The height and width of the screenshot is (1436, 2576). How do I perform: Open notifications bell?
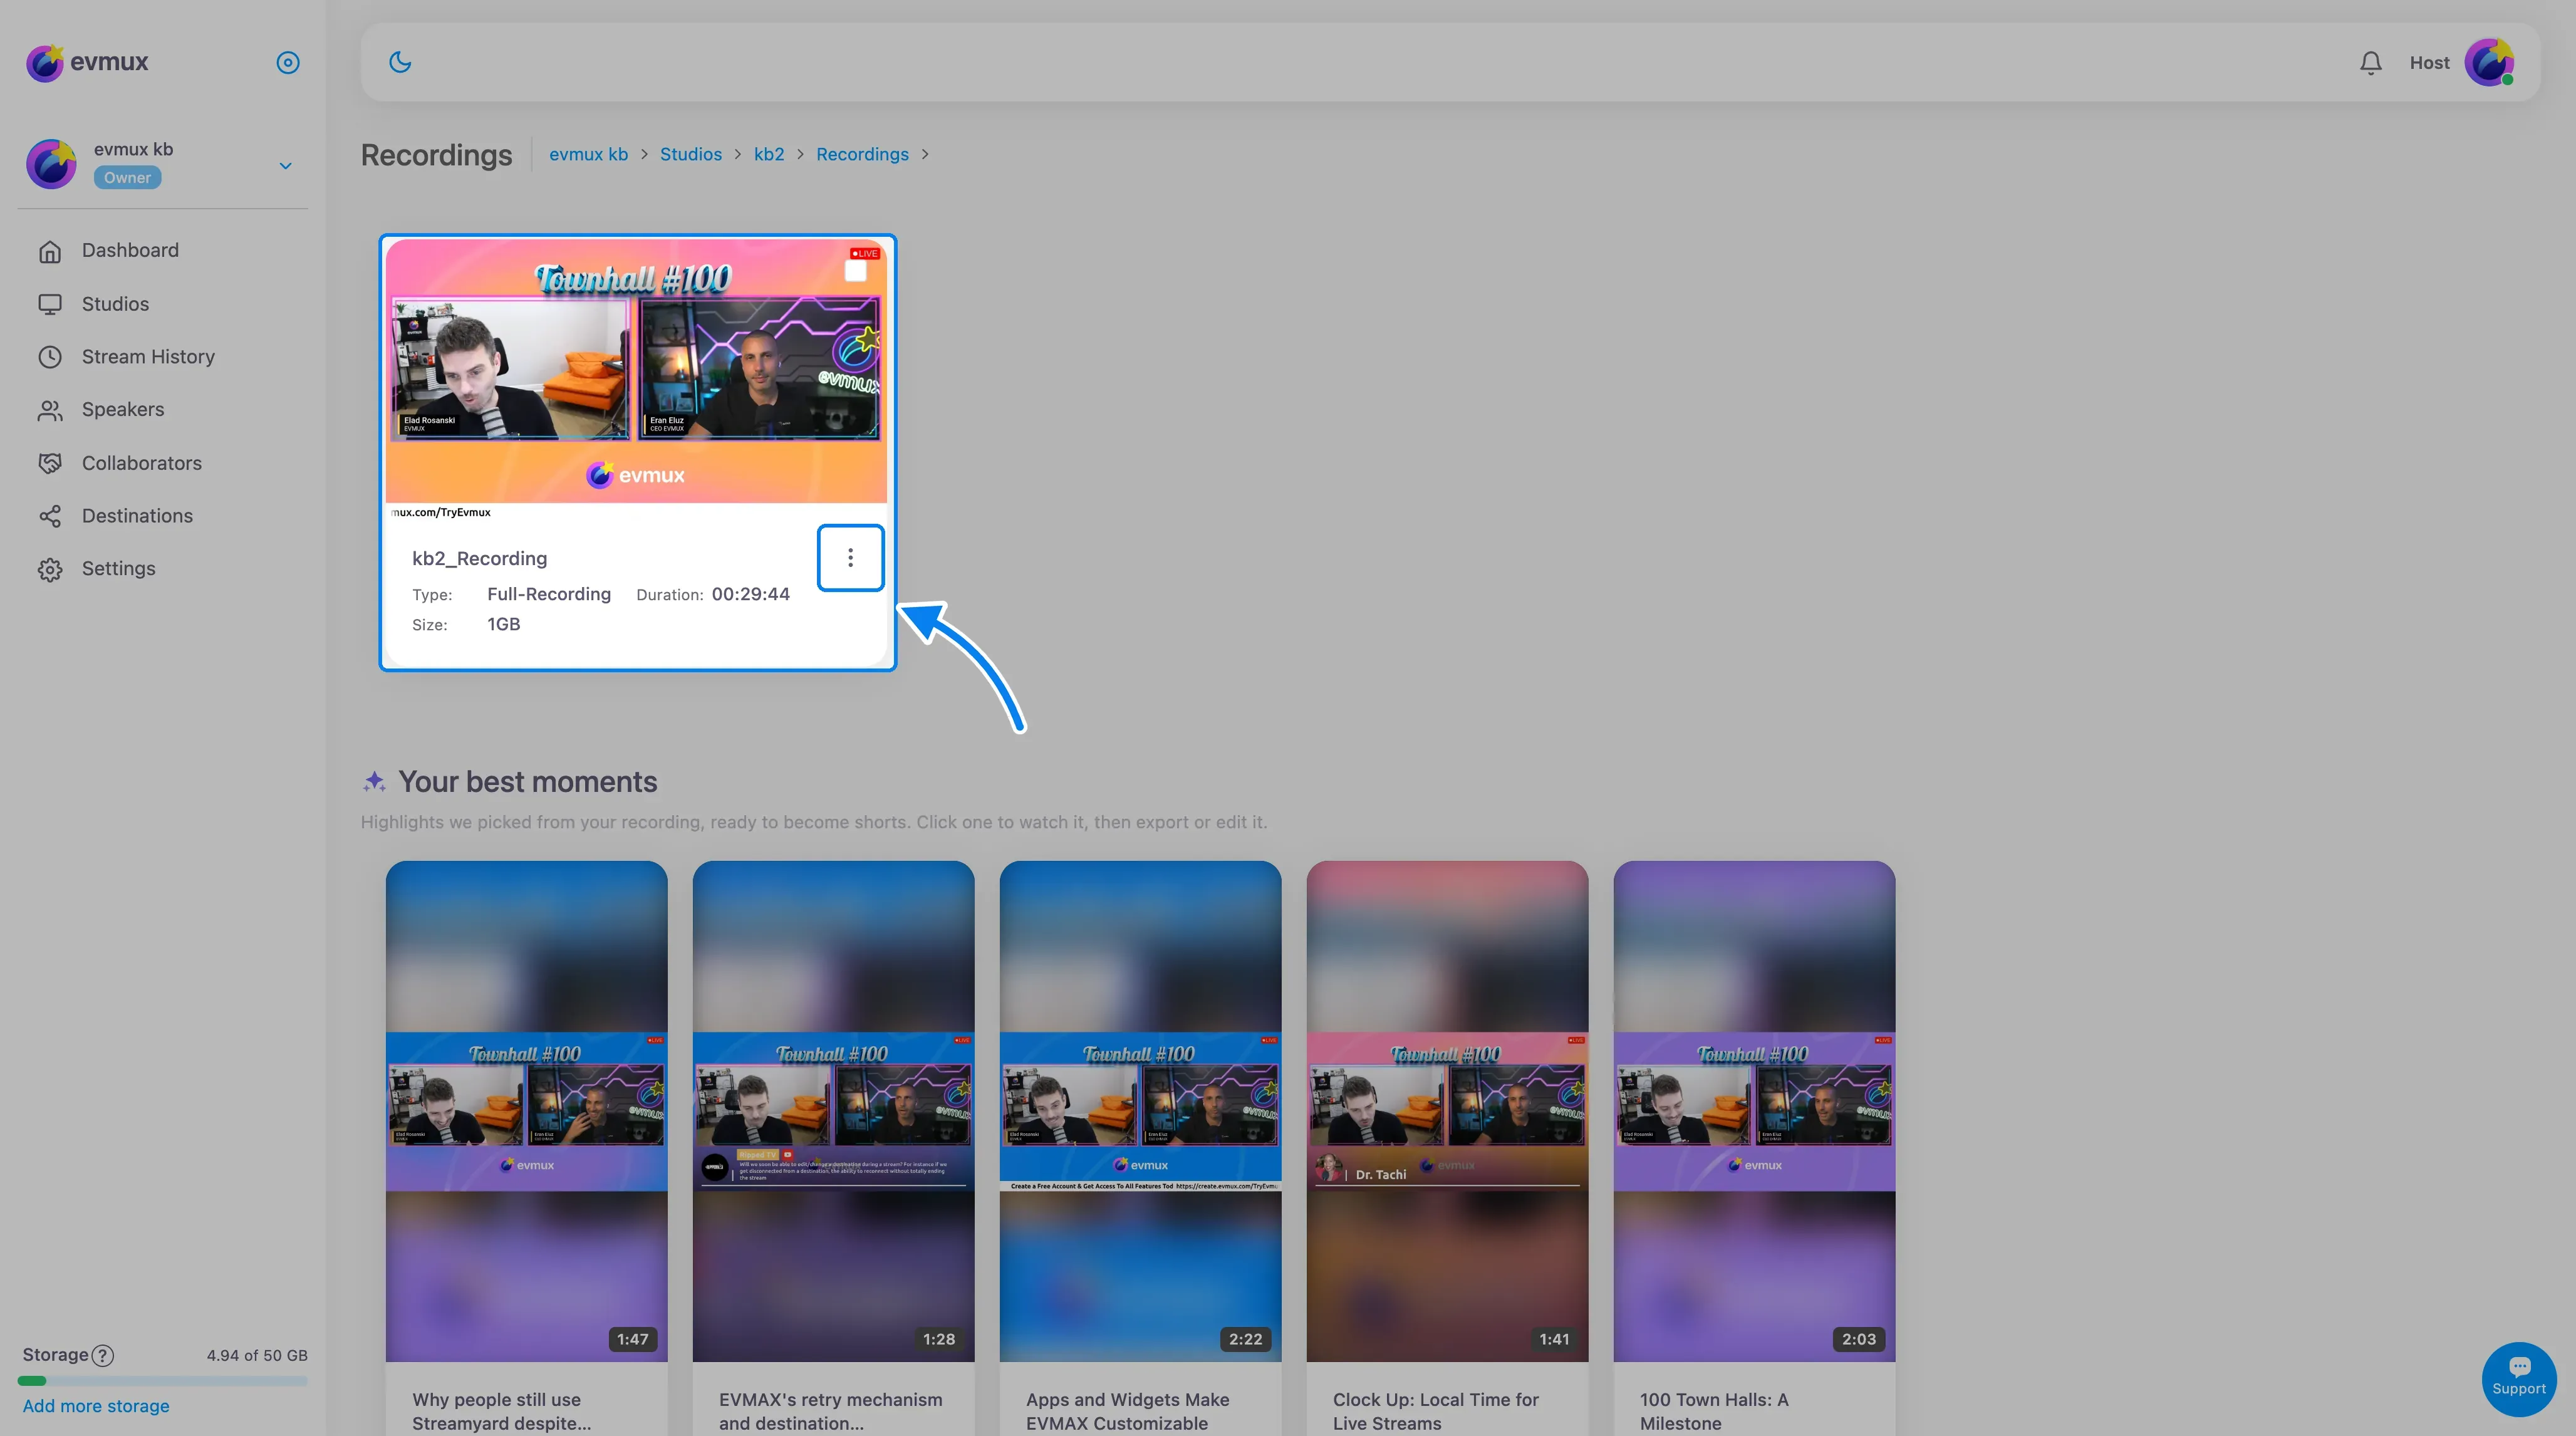pyautogui.click(x=2370, y=63)
